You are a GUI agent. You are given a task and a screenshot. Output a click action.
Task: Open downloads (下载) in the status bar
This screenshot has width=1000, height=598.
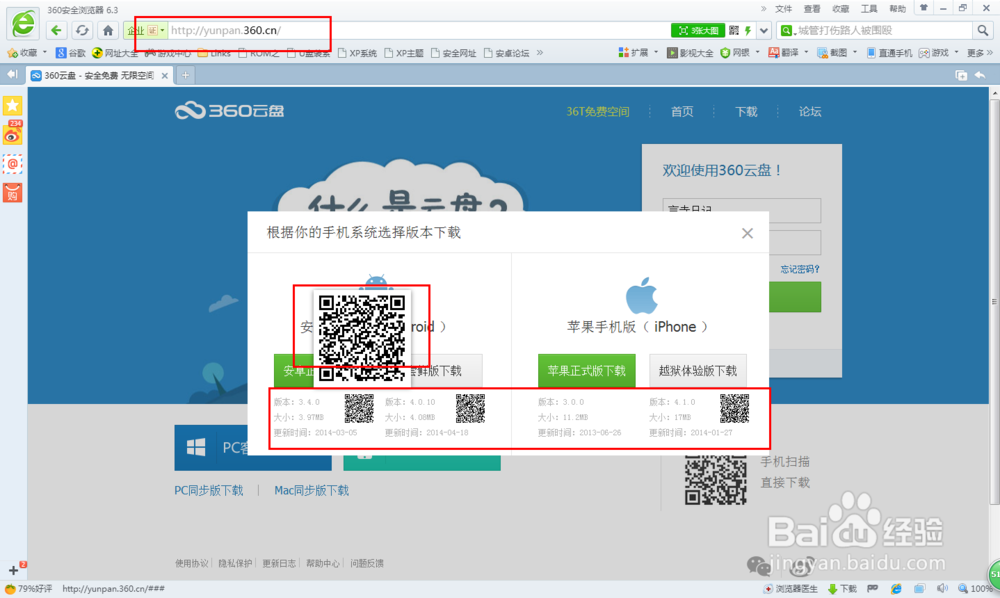pyautogui.click(x=842, y=588)
